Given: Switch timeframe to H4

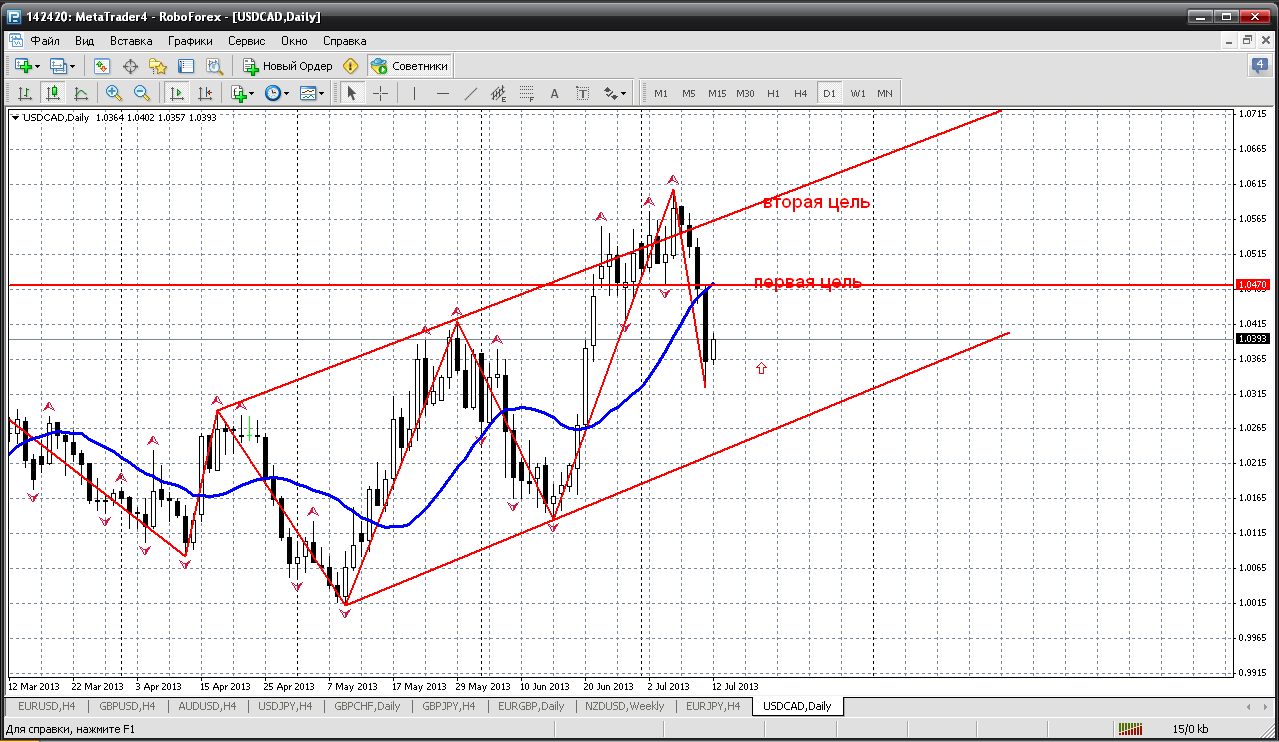Looking at the screenshot, I should coord(801,93).
